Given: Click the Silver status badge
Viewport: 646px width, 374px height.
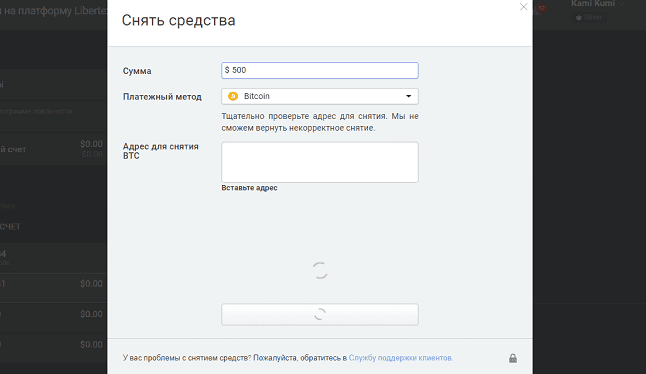Looking at the screenshot, I should (x=589, y=18).
